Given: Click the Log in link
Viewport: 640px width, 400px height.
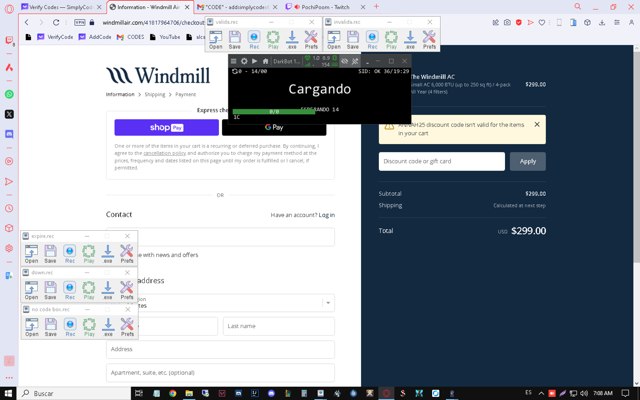Looking at the screenshot, I should click(327, 215).
